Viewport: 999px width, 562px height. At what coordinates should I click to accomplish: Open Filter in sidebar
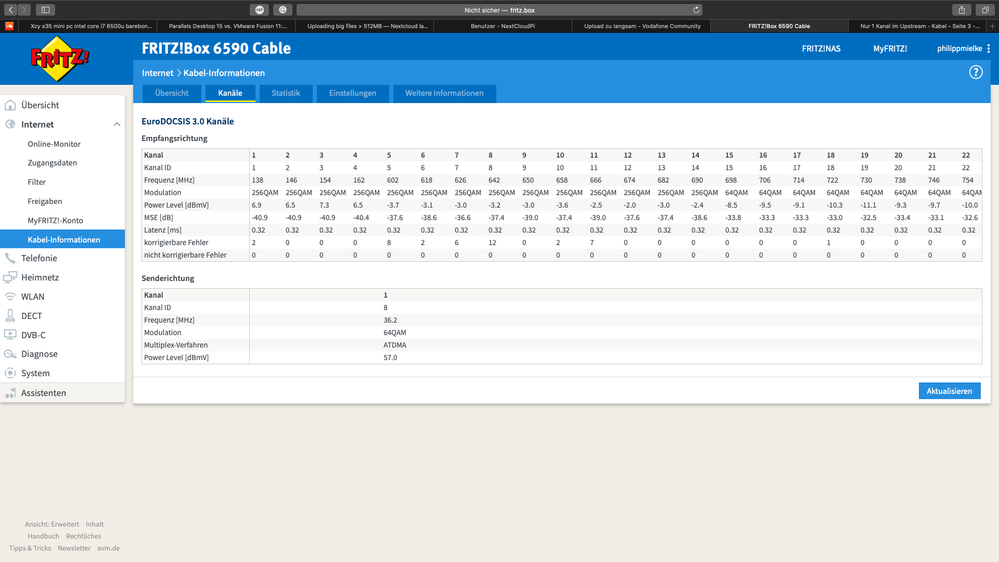(36, 182)
